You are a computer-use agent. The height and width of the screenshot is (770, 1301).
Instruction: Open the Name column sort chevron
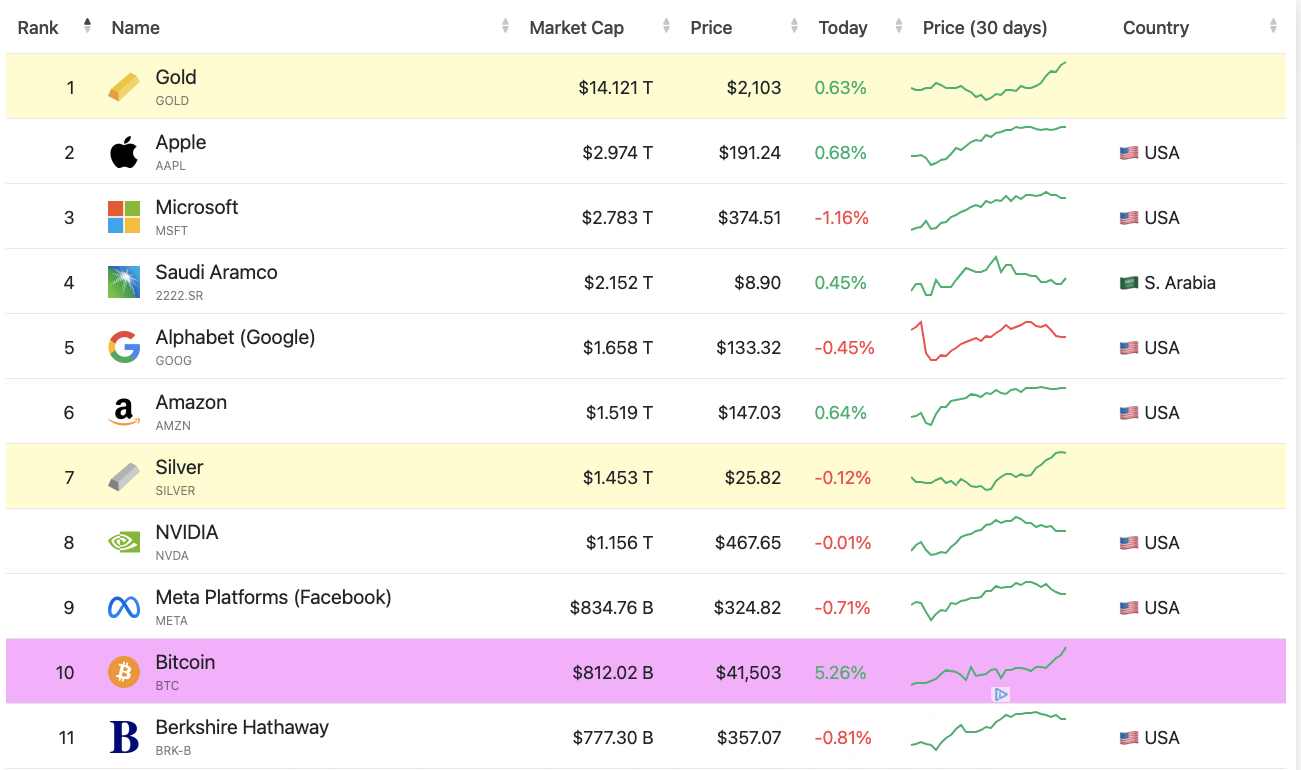click(x=505, y=27)
